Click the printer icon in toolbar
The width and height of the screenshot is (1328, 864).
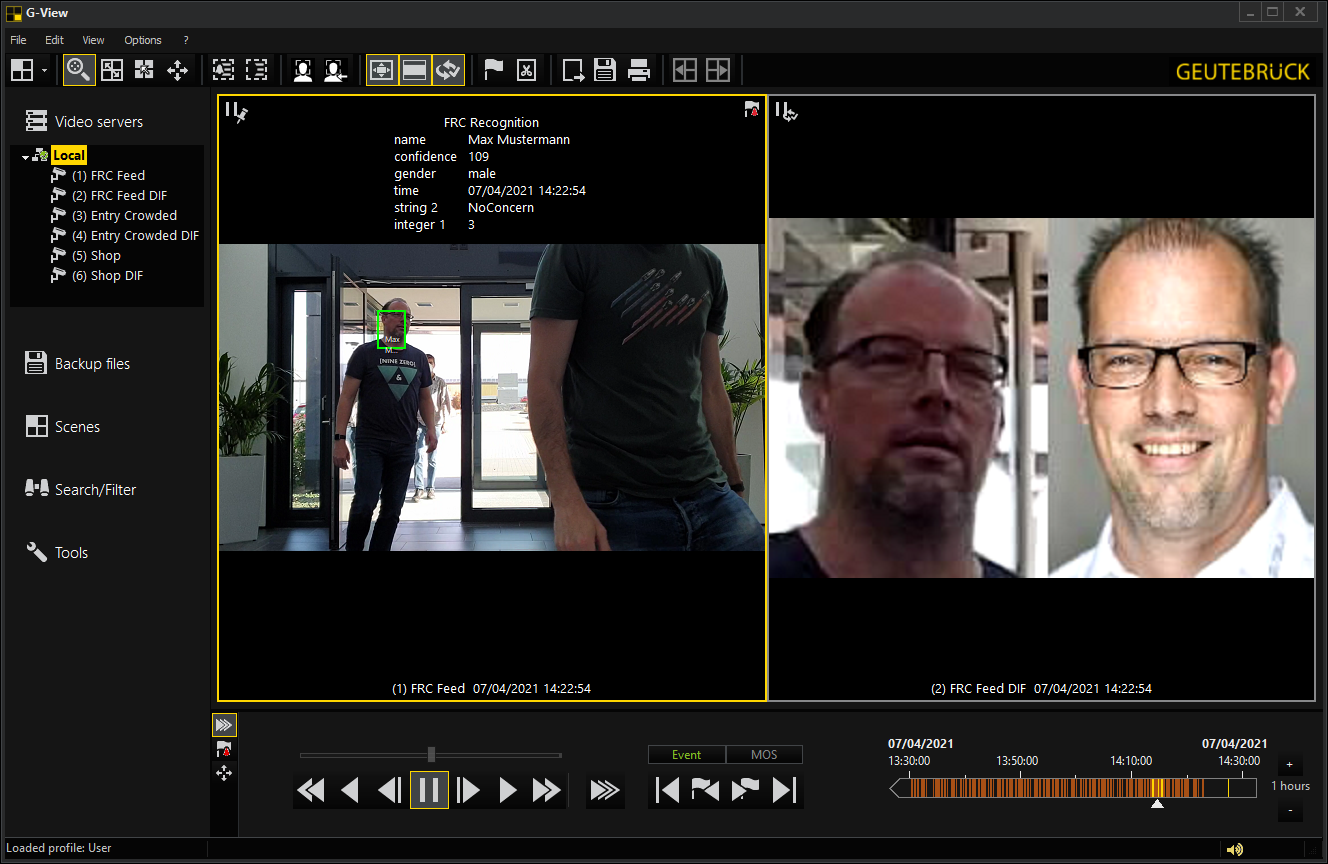coord(639,70)
